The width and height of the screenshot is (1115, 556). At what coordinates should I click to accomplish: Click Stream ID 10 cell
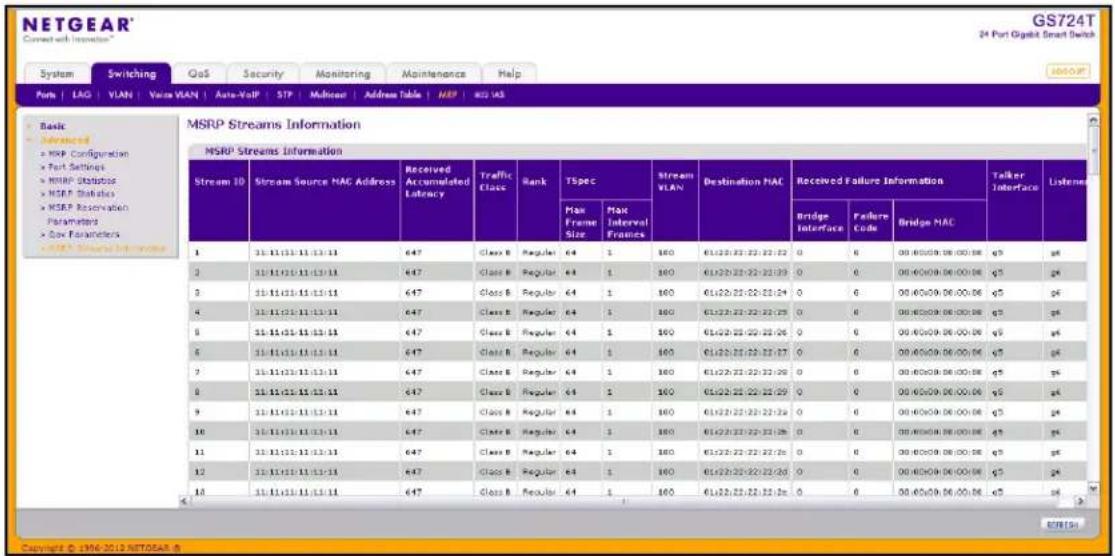219,431
